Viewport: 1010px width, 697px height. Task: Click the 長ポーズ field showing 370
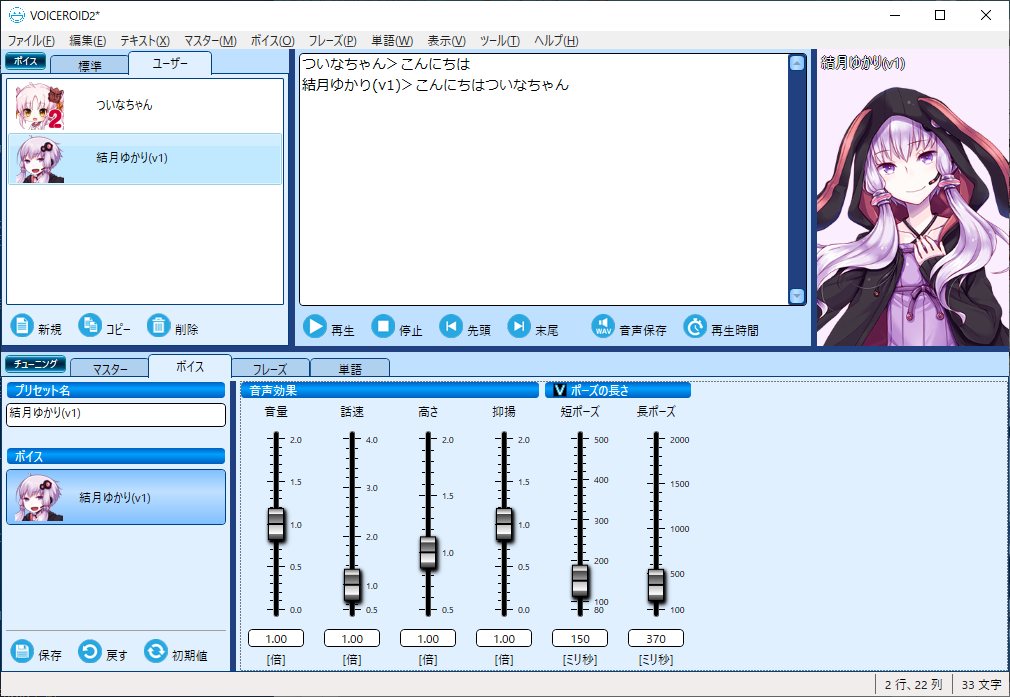point(656,638)
